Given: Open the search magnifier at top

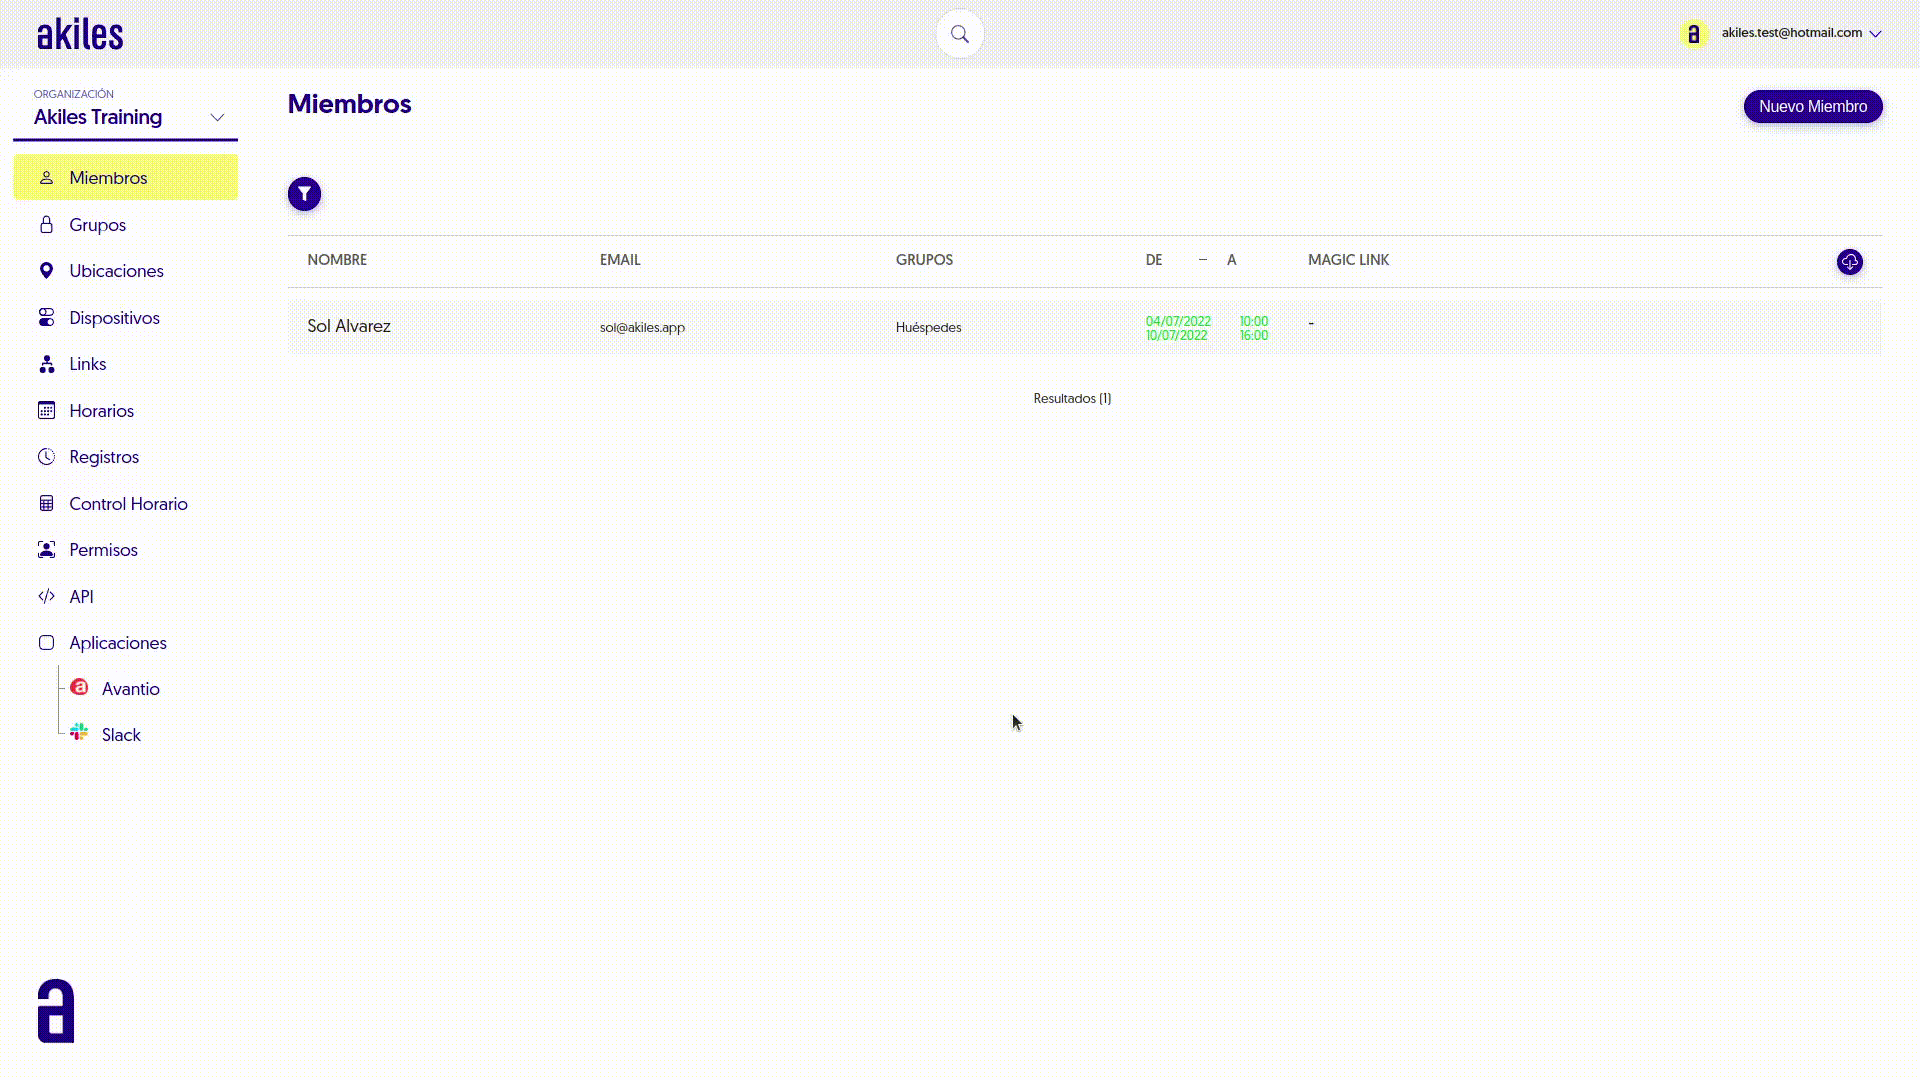Looking at the screenshot, I should [x=959, y=33].
